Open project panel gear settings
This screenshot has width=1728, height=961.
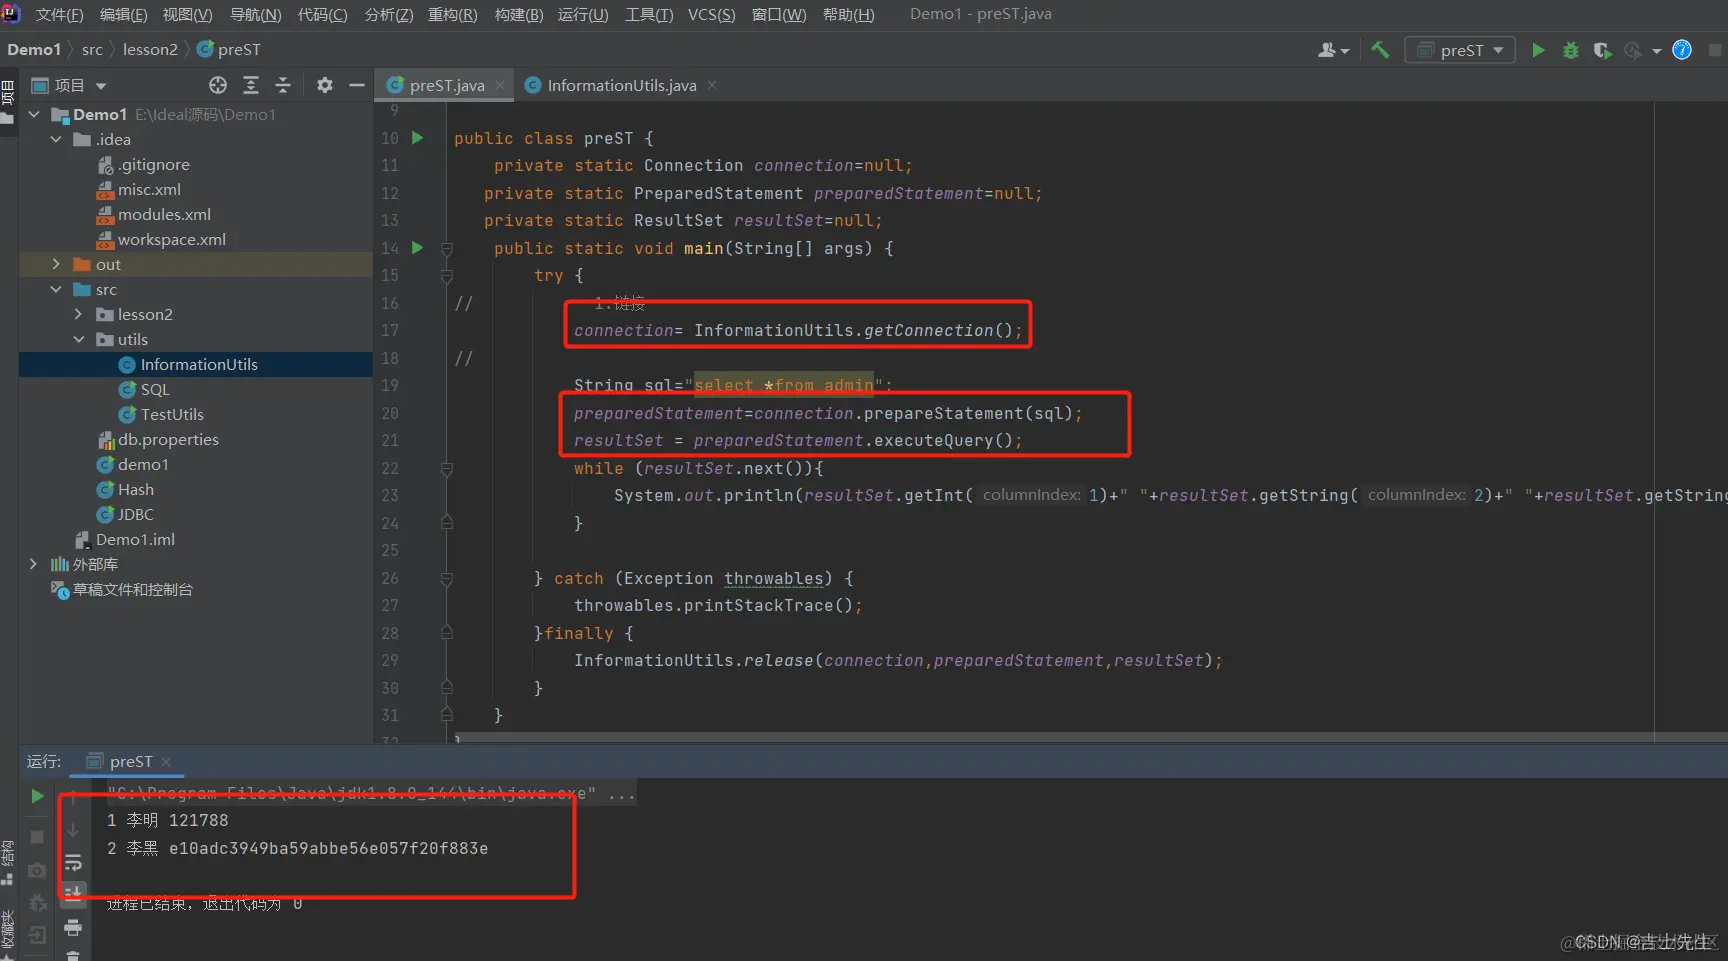pos(325,85)
